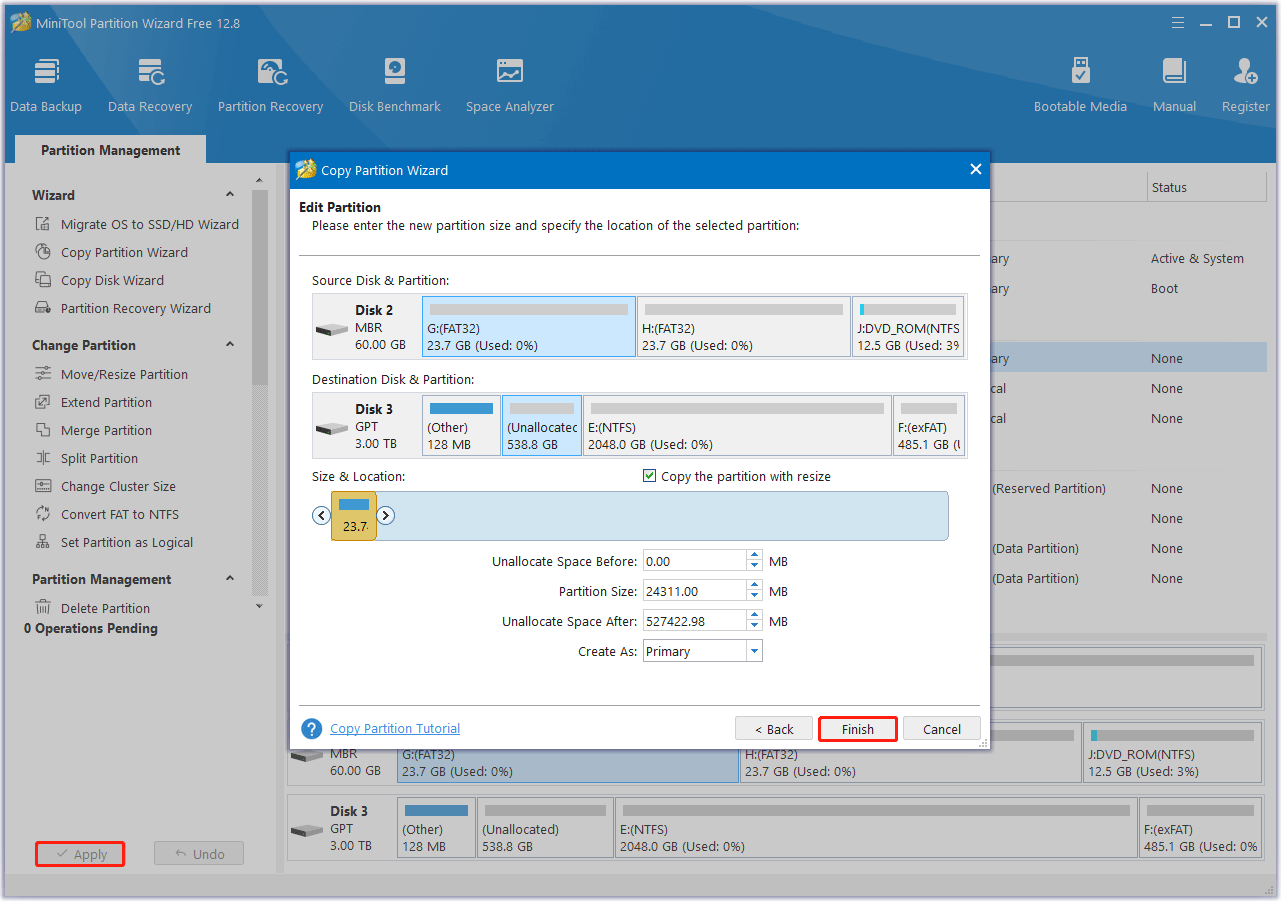Screen dimensions: 1282x903
Task: Click the Disk 2 drive icon in the wizard
Action: point(332,329)
